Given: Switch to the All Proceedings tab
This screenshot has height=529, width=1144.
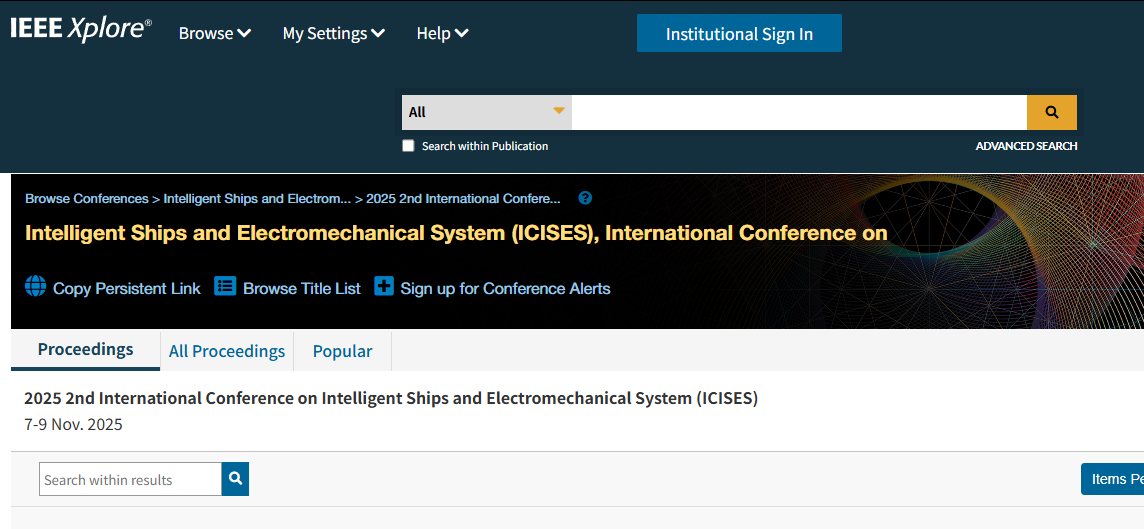Looking at the screenshot, I should click(227, 351).
